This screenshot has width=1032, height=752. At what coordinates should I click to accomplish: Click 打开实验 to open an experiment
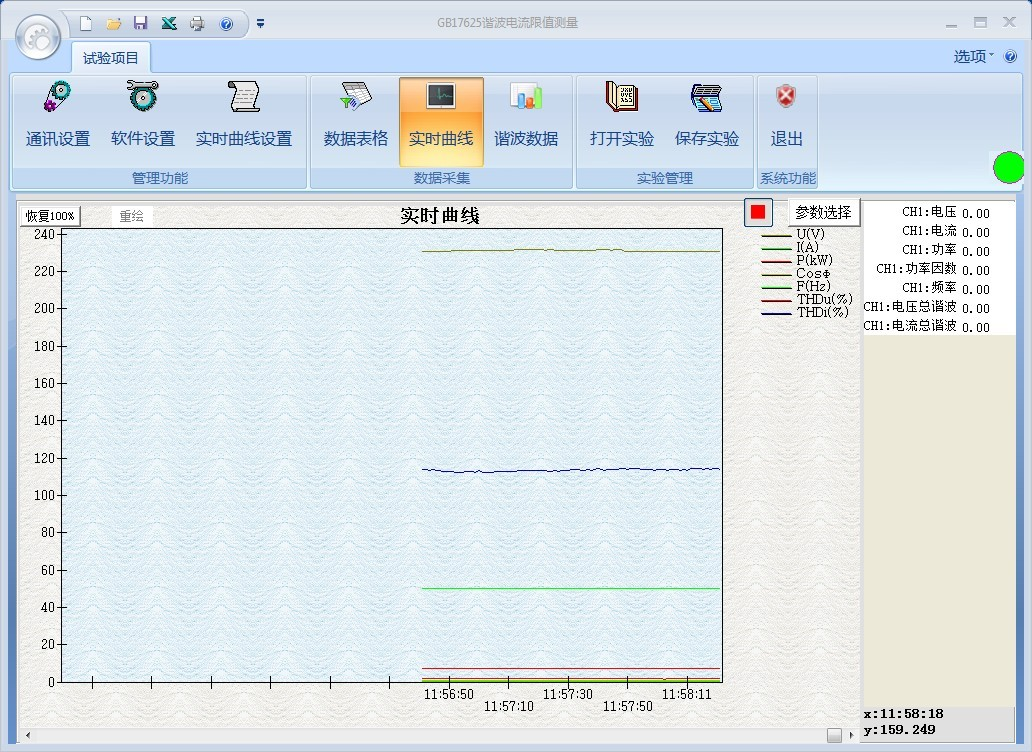(x=621, y=118)
